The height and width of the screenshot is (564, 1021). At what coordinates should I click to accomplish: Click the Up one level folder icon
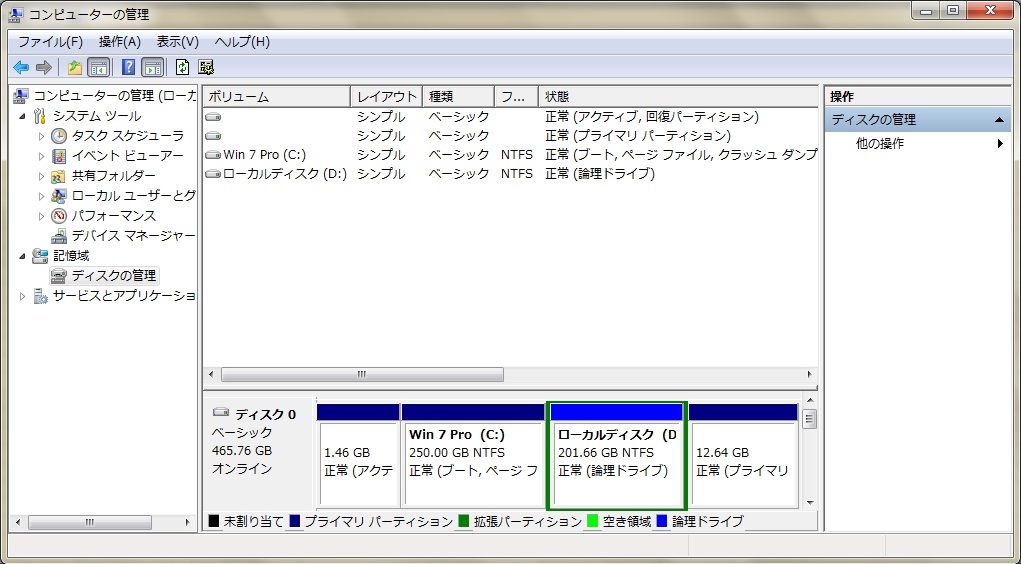75,67
